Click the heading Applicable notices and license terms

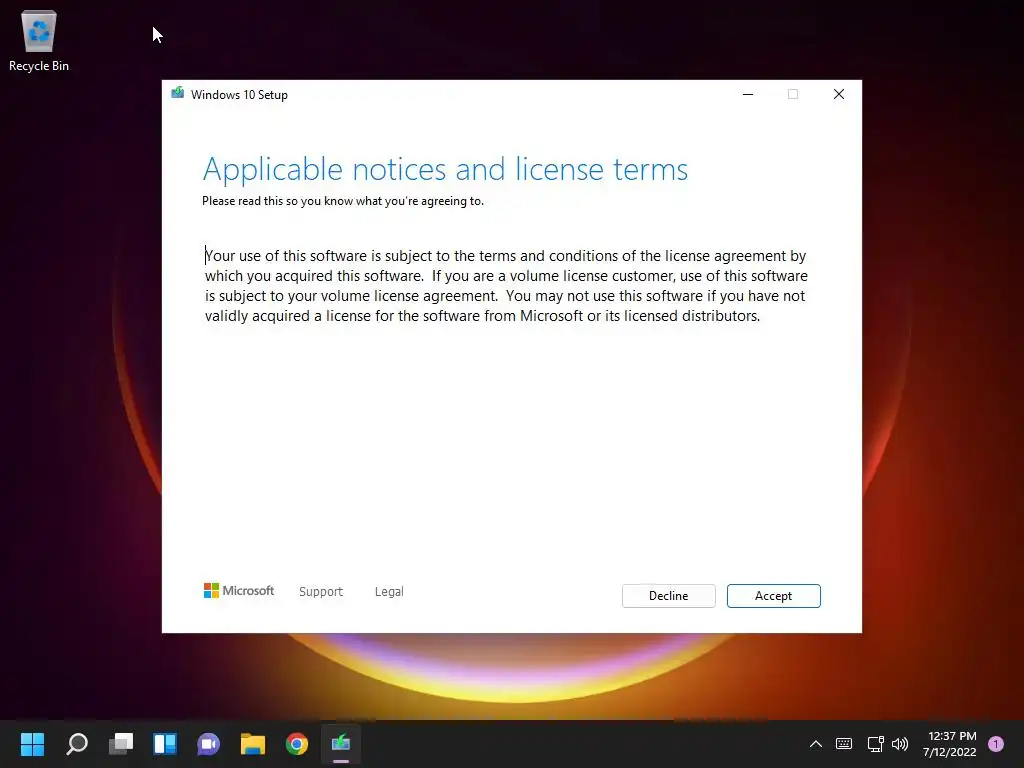click(445, 169)
